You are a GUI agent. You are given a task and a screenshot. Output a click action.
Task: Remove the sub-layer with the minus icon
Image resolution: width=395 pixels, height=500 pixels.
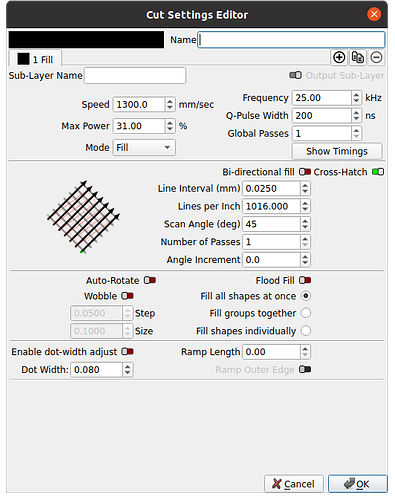point(376,57)
